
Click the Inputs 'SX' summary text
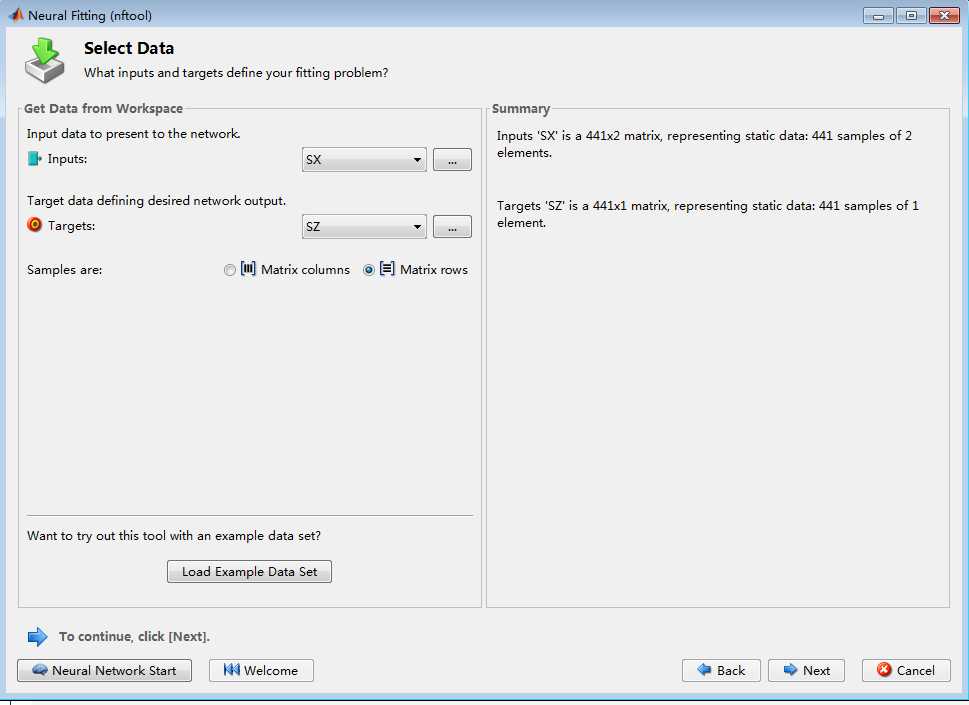point(704,144)
